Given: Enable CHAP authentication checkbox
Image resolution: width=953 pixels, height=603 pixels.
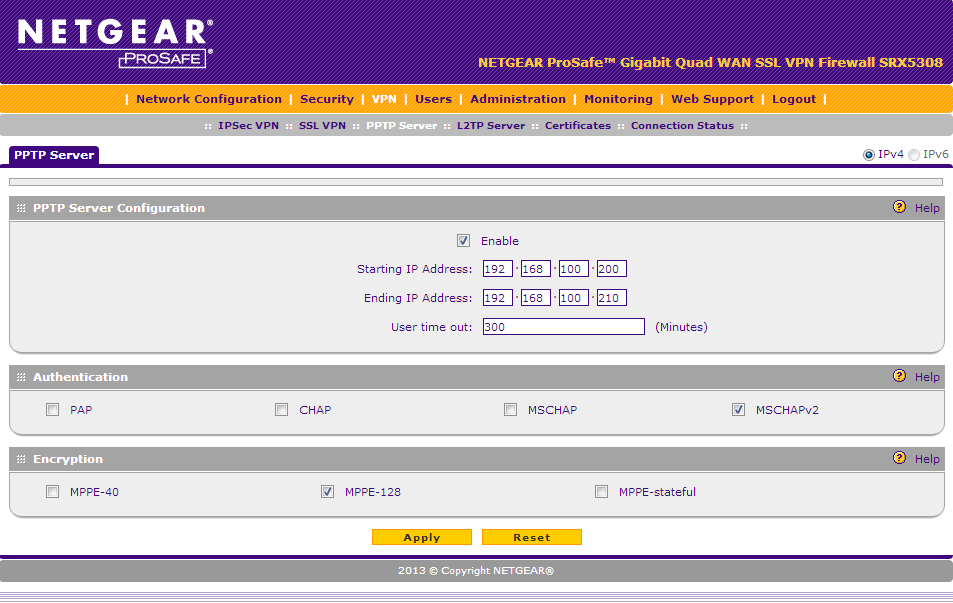Looking at the screenshot, I should (281, 410).
